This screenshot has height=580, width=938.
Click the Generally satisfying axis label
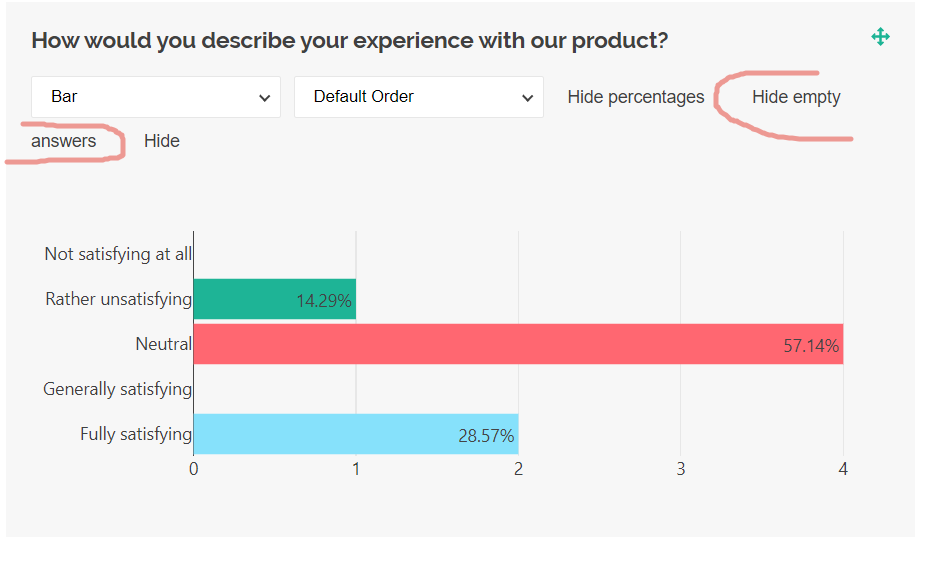tap(117, 388)
